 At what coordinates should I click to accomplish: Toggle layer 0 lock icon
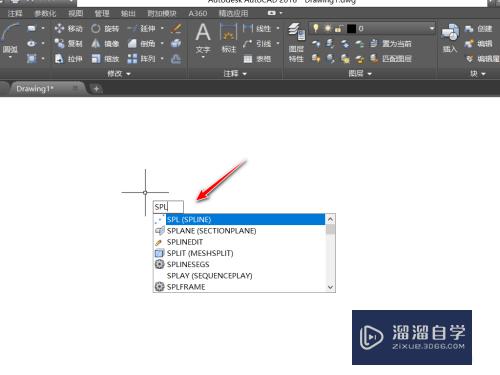tap(338, 29)
